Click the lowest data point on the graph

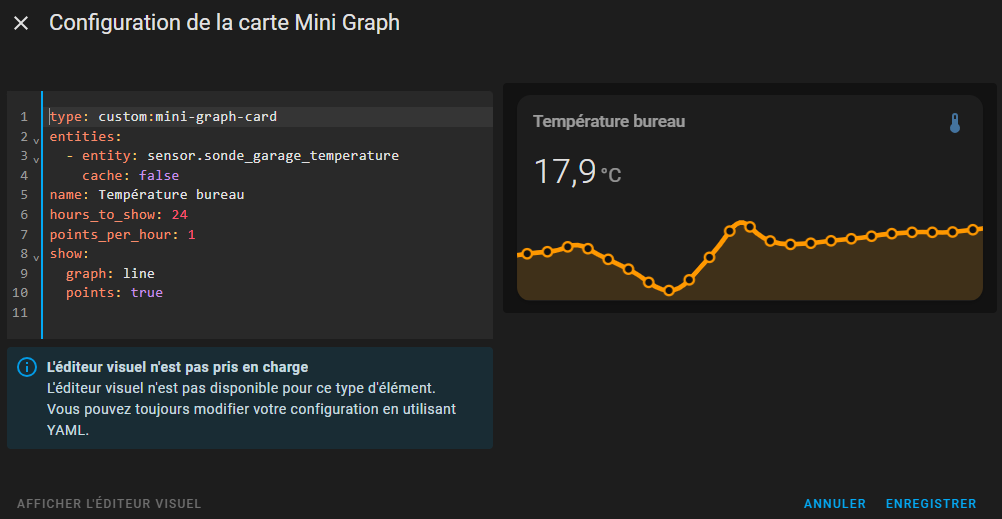tap(669, 291)
